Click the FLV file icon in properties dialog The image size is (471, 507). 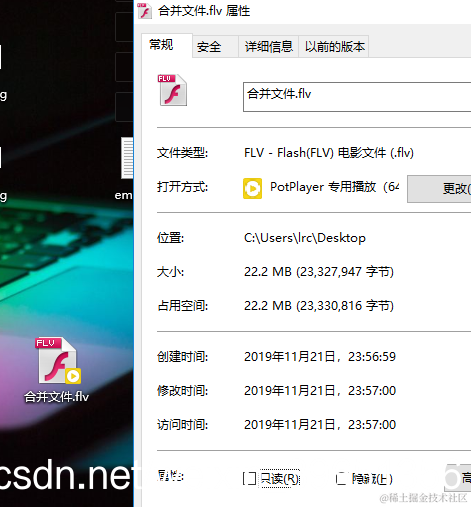coord(172,90)
